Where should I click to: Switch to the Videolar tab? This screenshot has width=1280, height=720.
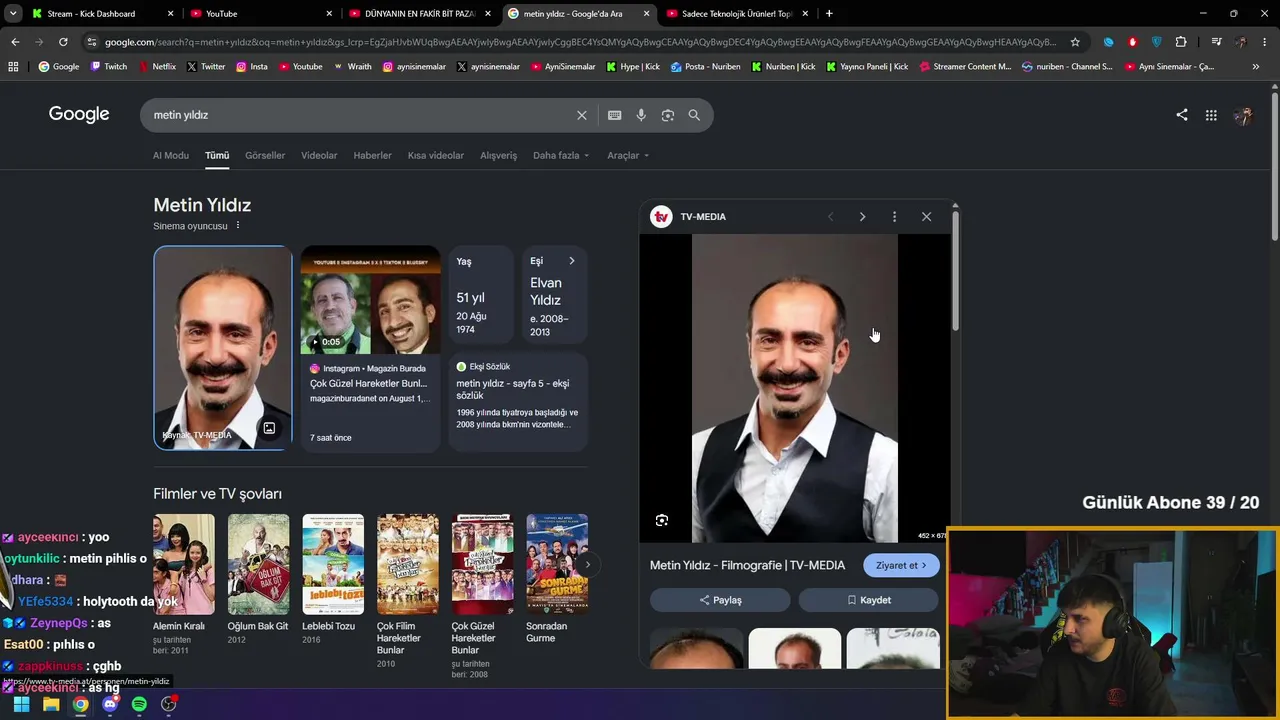(319, 155)
